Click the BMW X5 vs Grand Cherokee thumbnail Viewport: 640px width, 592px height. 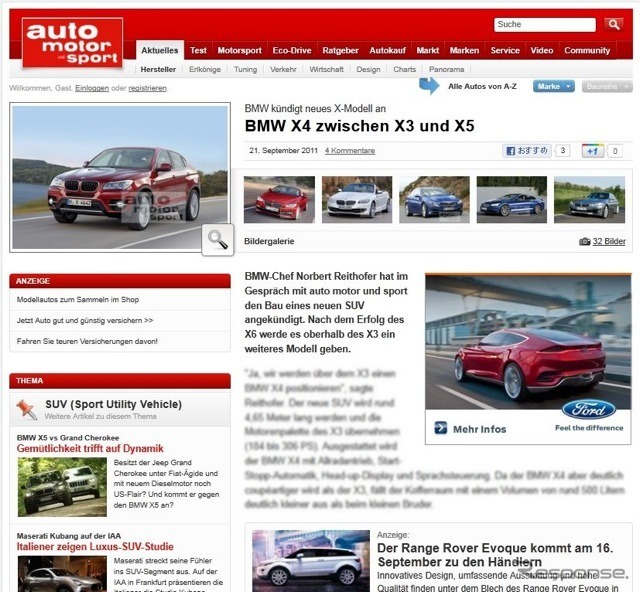[62, 487]
